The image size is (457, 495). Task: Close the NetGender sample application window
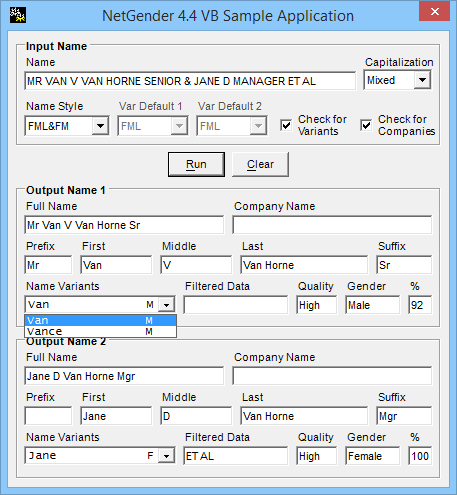(x=434, y=12)
